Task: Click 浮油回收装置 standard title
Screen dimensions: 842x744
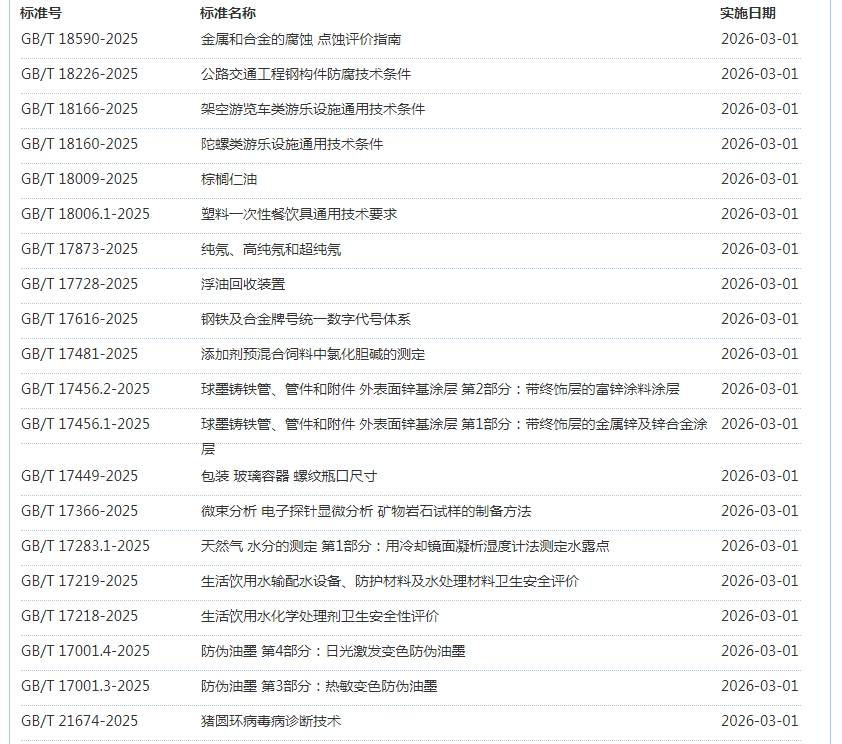Action: [243, 284]
